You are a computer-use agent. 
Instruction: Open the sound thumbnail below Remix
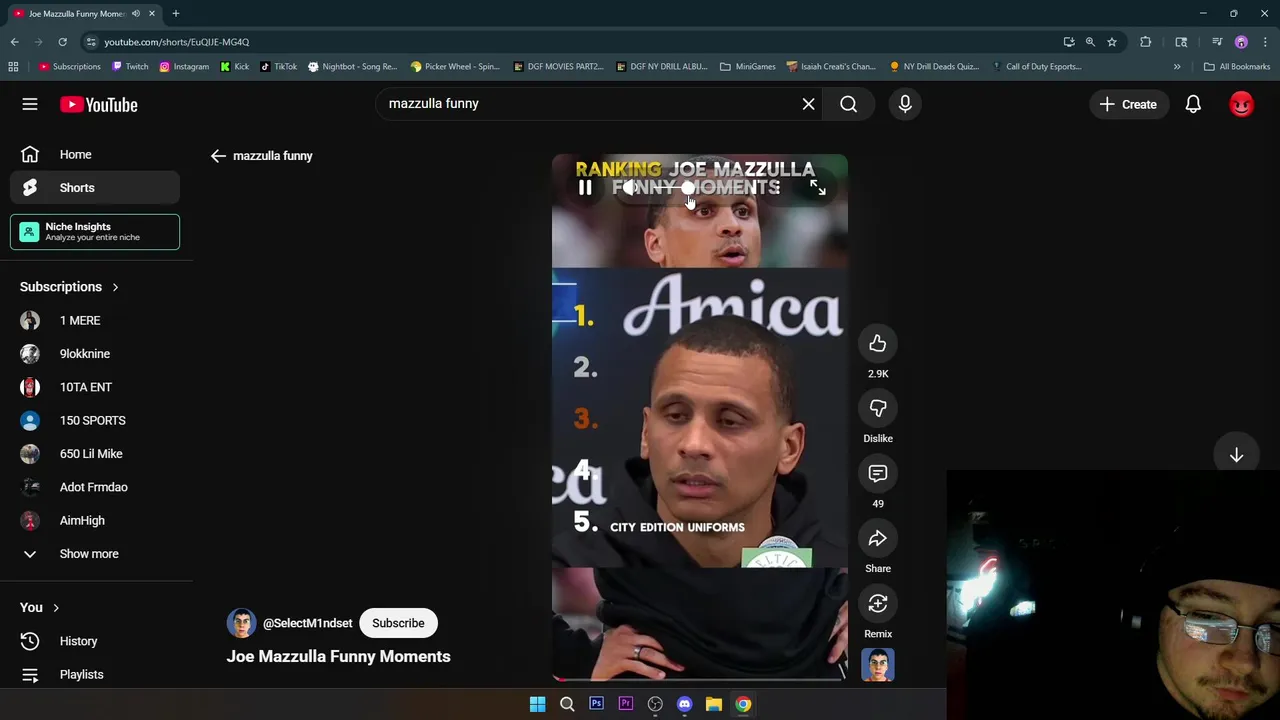[877, 665]
